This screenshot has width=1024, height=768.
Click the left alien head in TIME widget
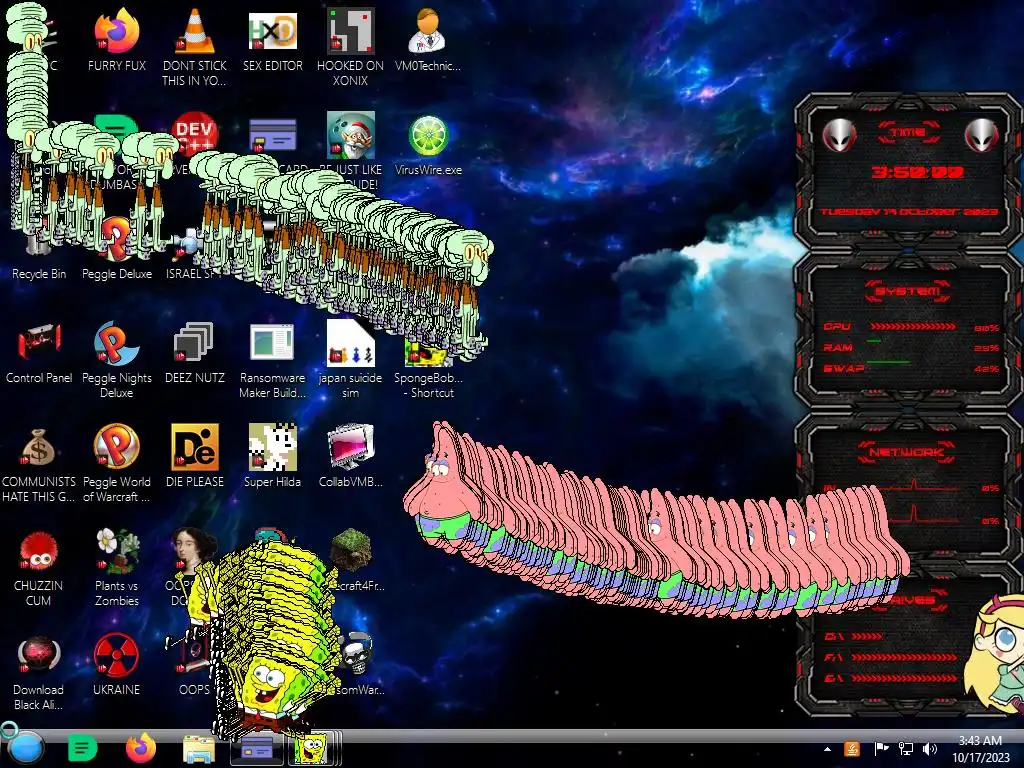[x=839, y=135]
